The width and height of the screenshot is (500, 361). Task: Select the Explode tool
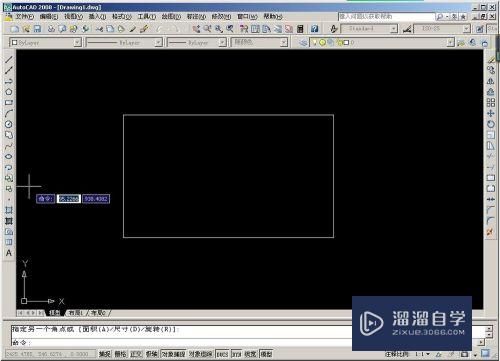click(490, 231)
